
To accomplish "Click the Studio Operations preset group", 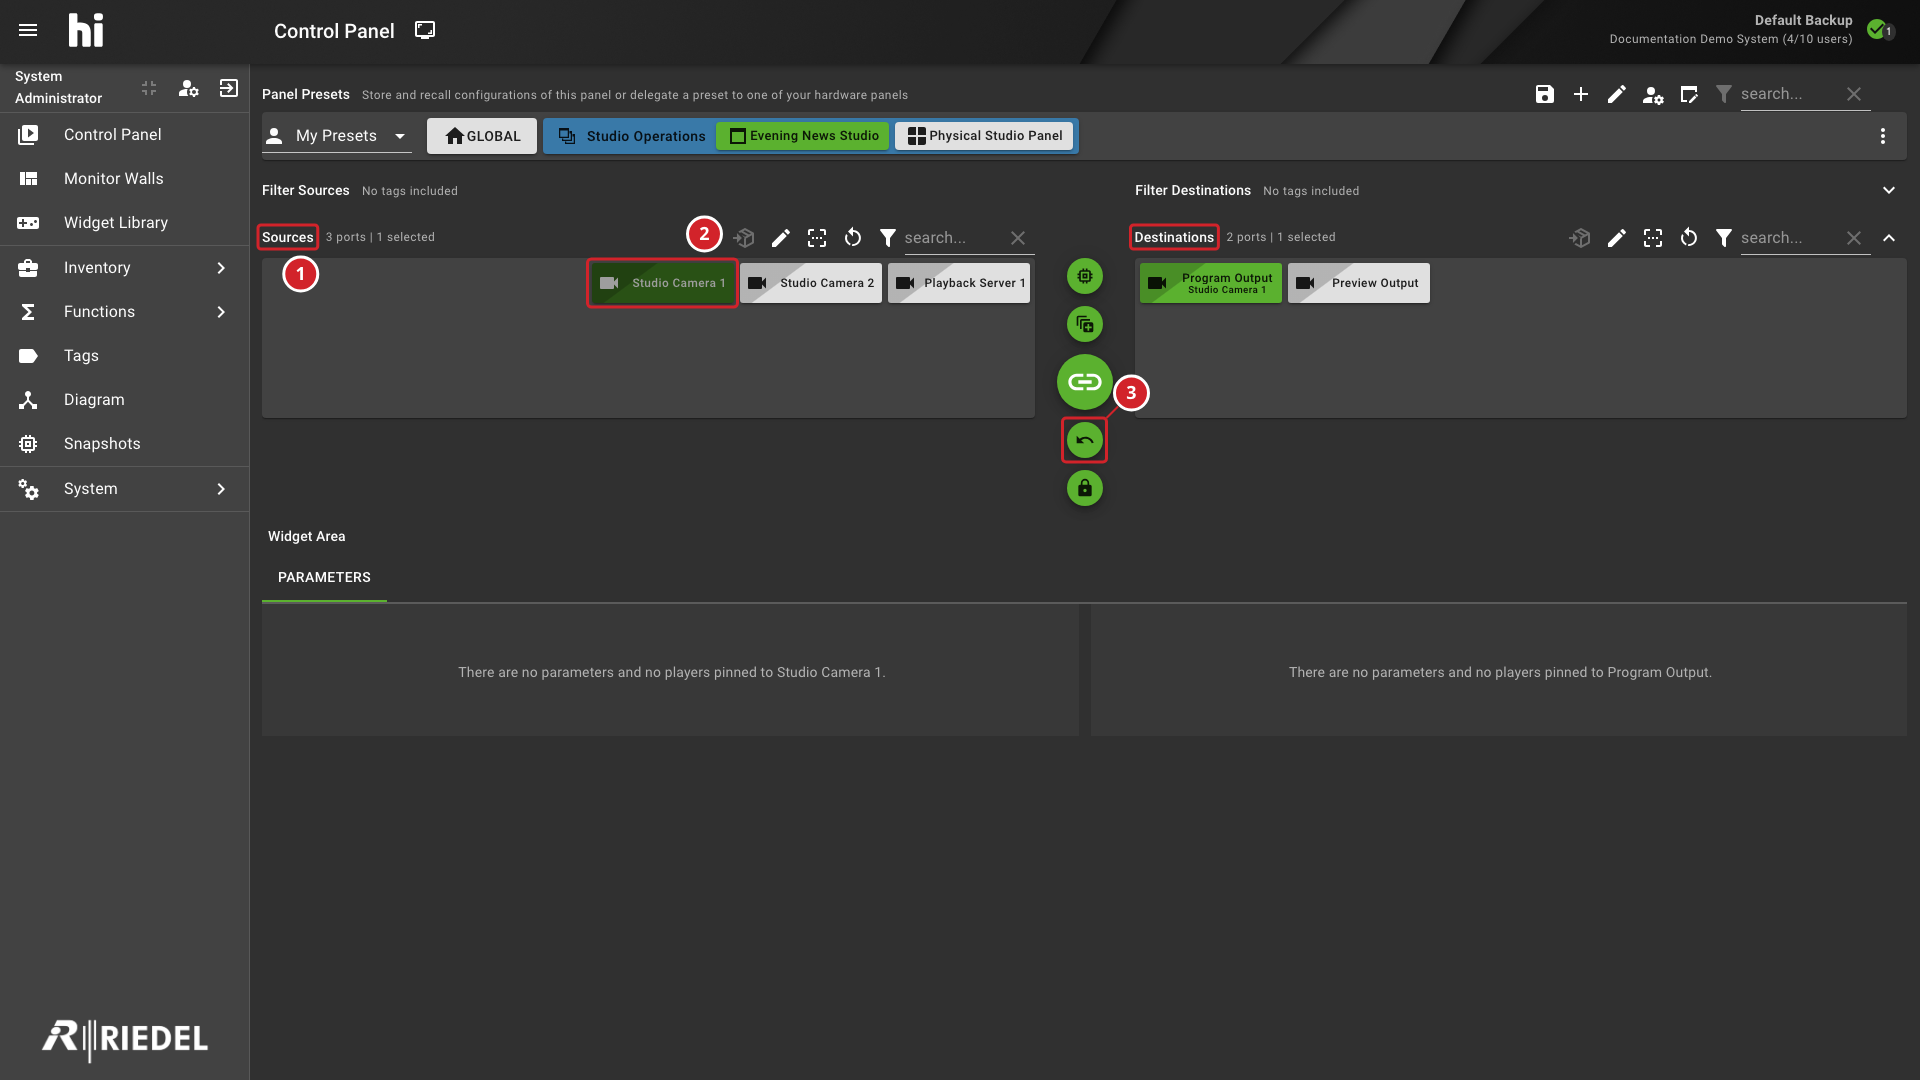I will [x=632, y=136].
